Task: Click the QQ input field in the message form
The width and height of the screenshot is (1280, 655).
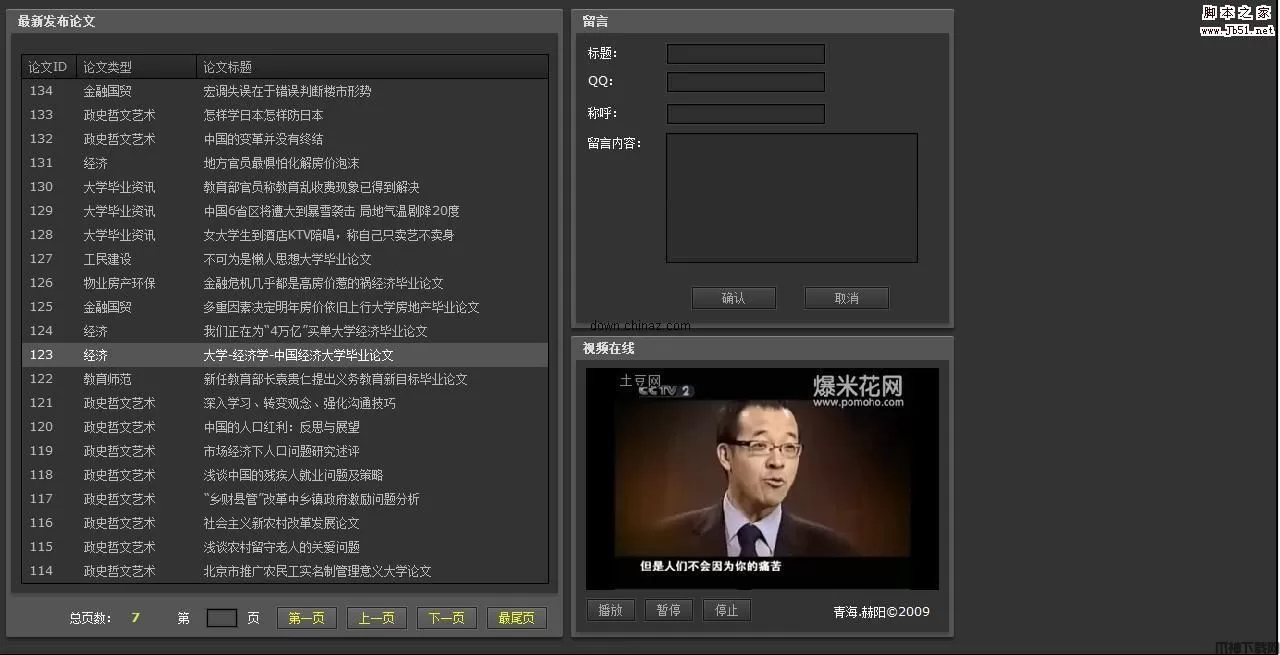Action: (x=745, y=82)
